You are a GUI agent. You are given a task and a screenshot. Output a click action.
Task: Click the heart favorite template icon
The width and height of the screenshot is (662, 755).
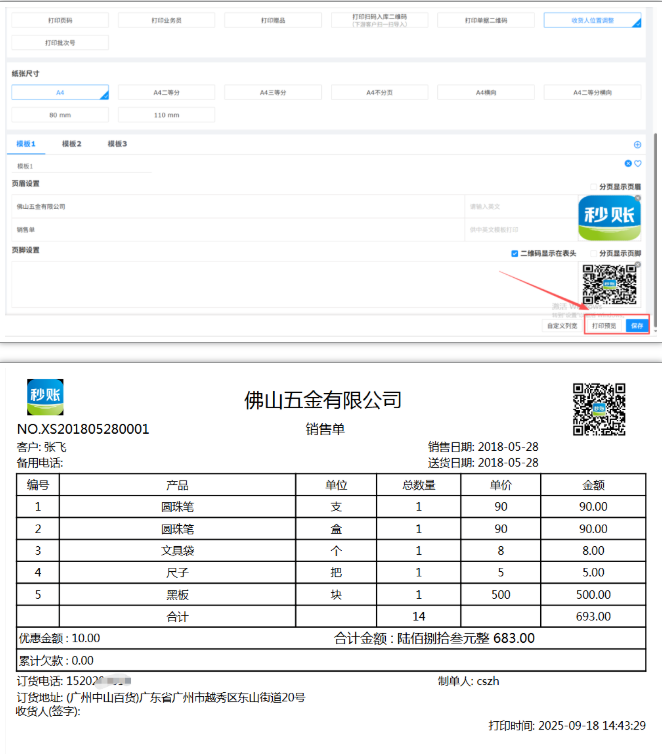[637, 164]
